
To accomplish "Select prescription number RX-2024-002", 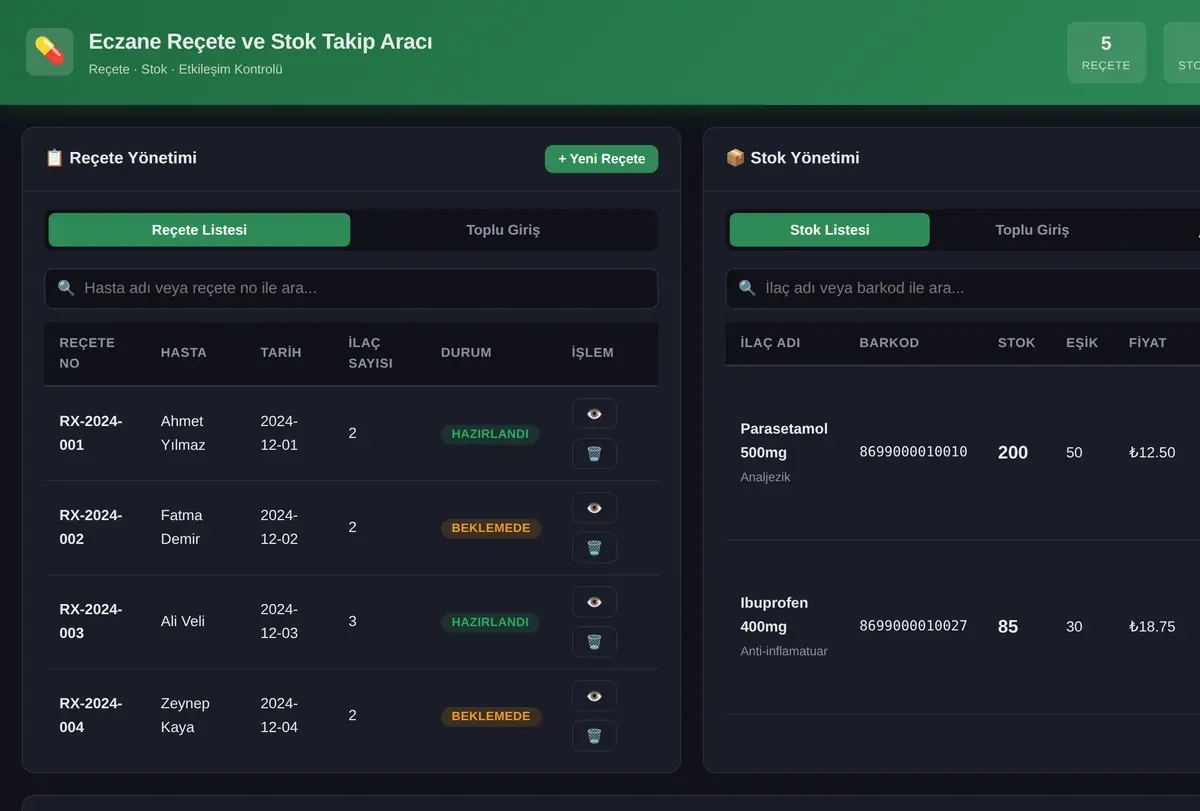I will pyautogui.click(x=91, y=527).
